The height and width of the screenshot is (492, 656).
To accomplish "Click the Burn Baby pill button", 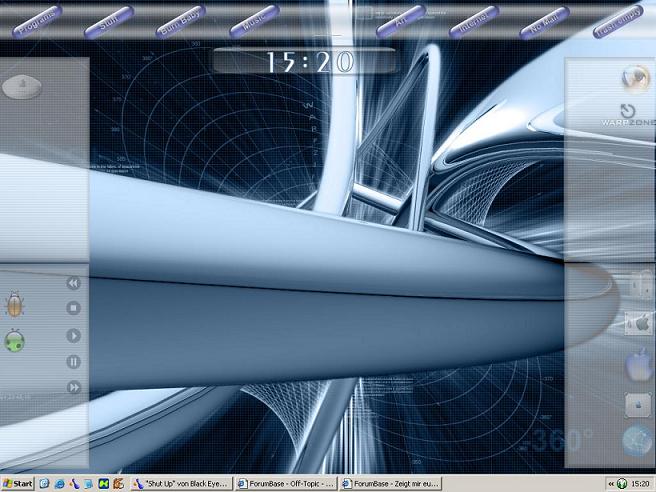I will pyautogui.click(x=181, y=22).
